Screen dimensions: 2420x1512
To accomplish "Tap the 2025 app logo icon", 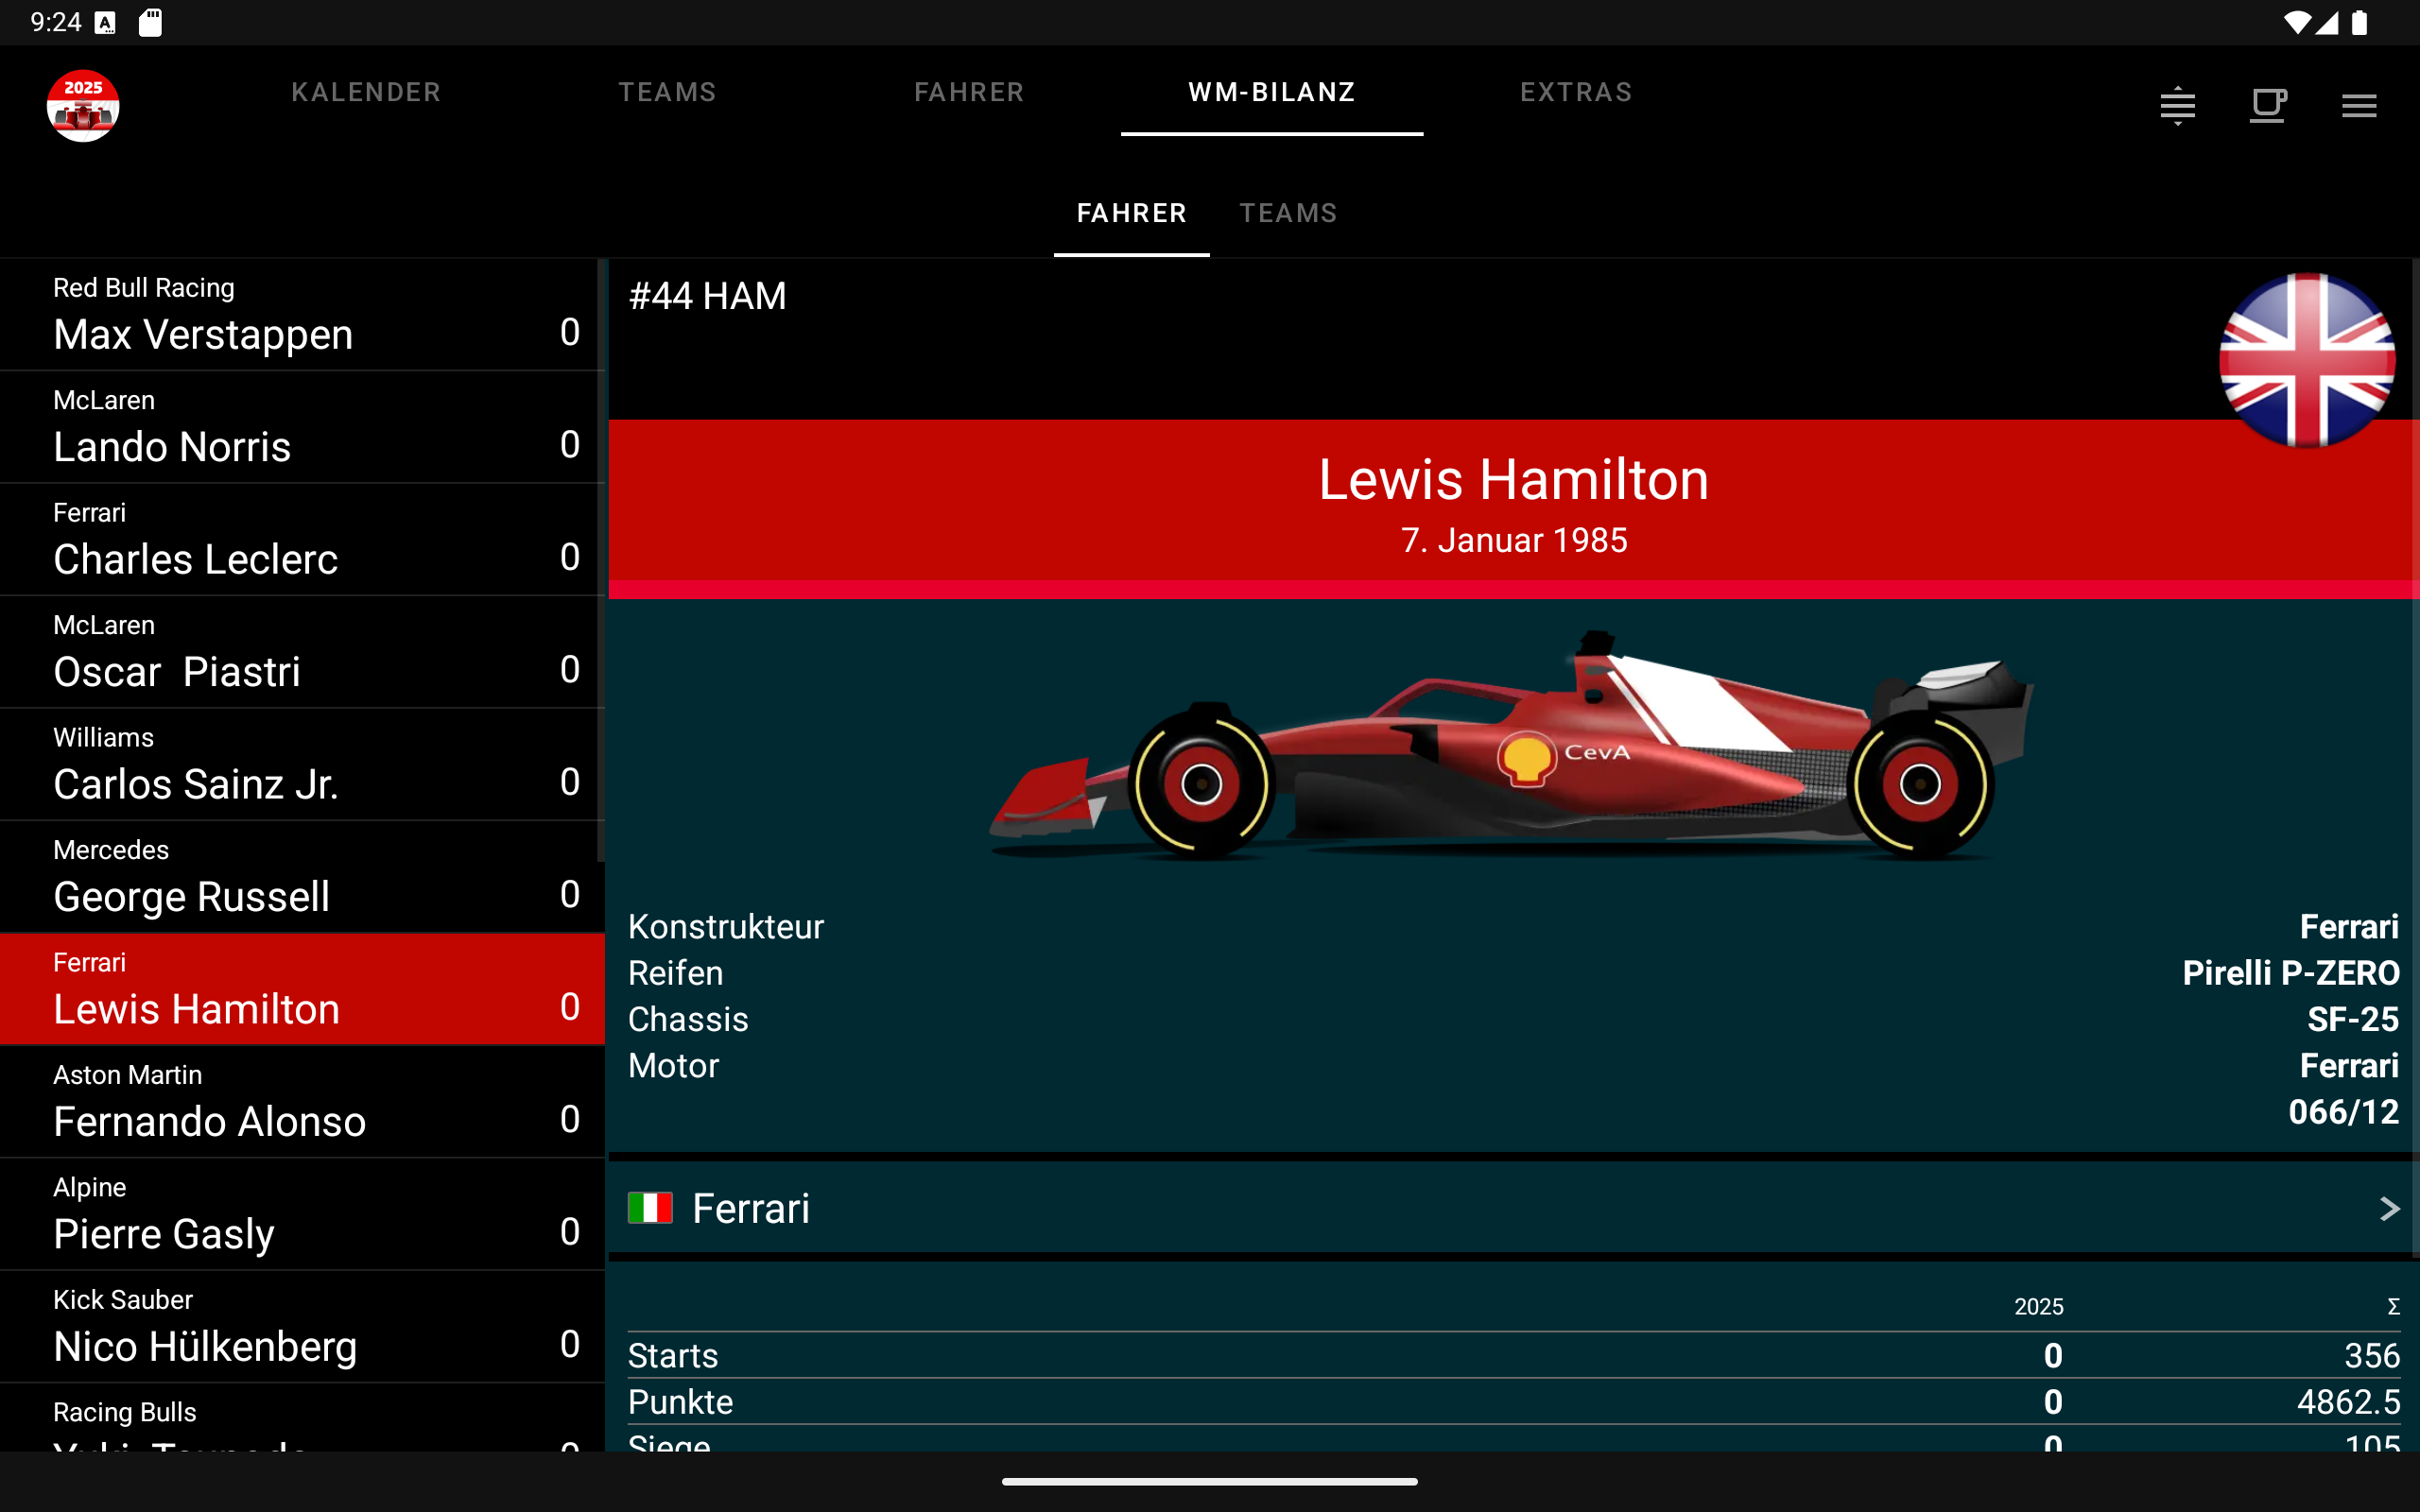I will pos(83,105).
